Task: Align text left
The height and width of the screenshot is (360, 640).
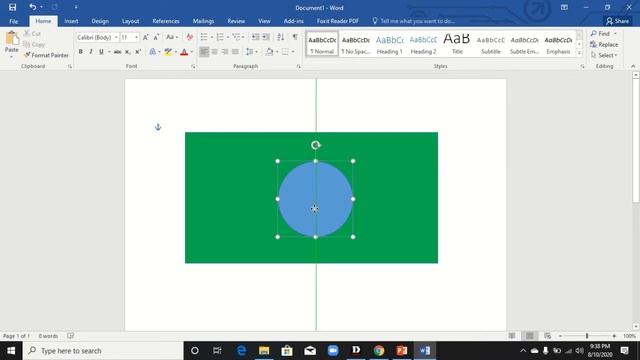Action: (204, 52)
